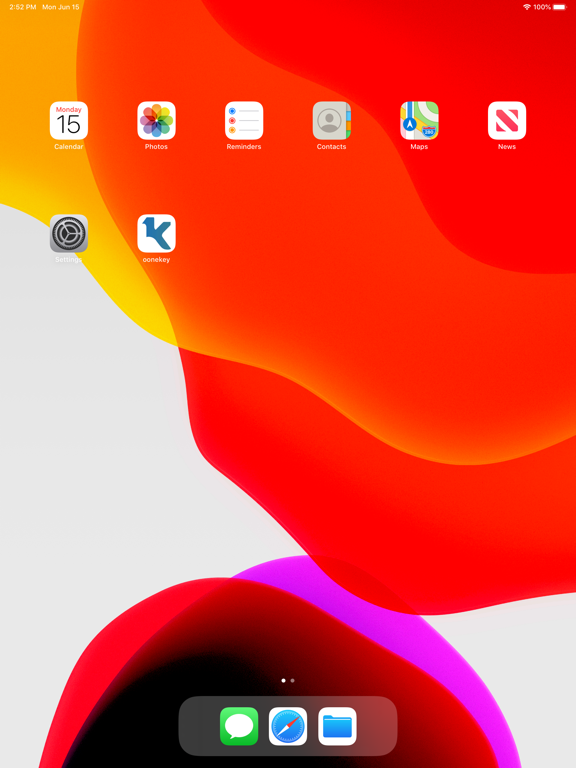Tap the battery indicator in status bar
Viewport: 576px width, 768px height.
click(x=560, y=7)
